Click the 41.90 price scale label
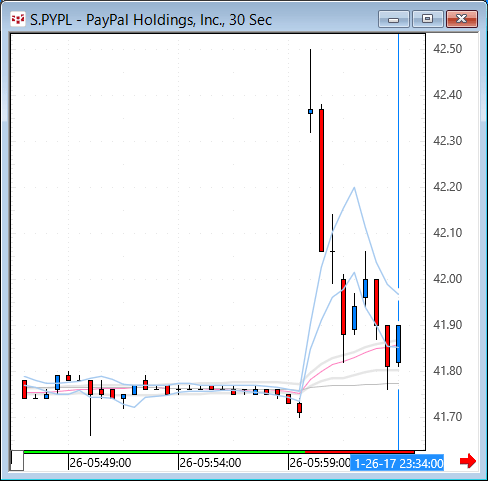Image resolution: width=488 pixels, height=481 pixels. point(447,325)
